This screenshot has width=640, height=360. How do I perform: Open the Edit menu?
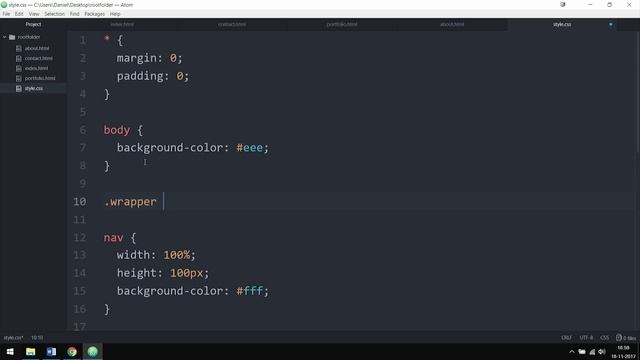19,14
